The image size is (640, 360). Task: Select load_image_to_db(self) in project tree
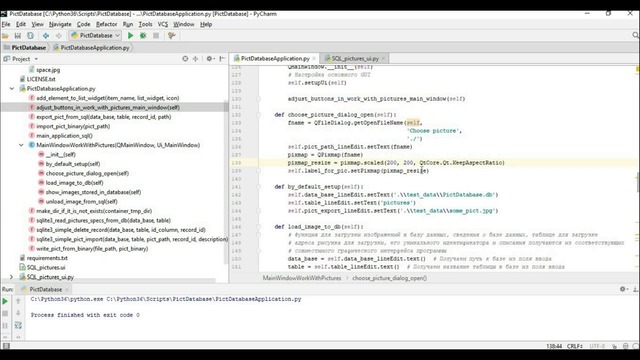[74, 182]
